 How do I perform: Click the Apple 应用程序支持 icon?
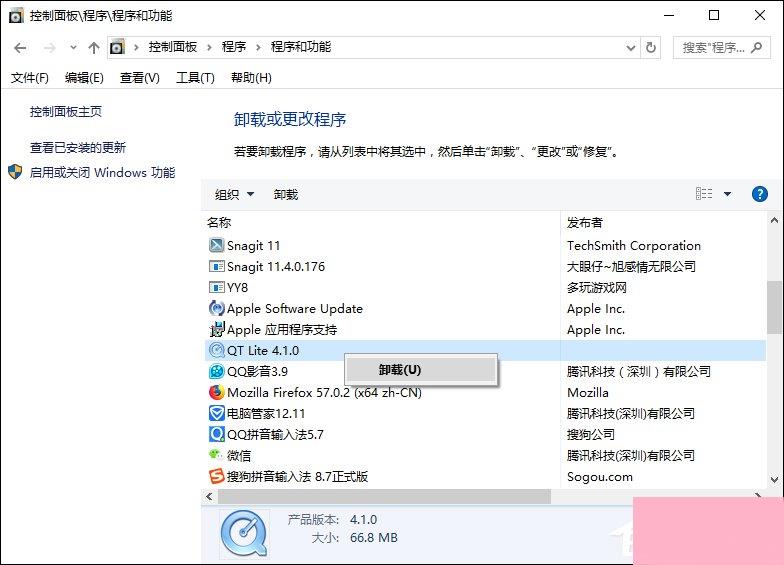click(216, 329)
